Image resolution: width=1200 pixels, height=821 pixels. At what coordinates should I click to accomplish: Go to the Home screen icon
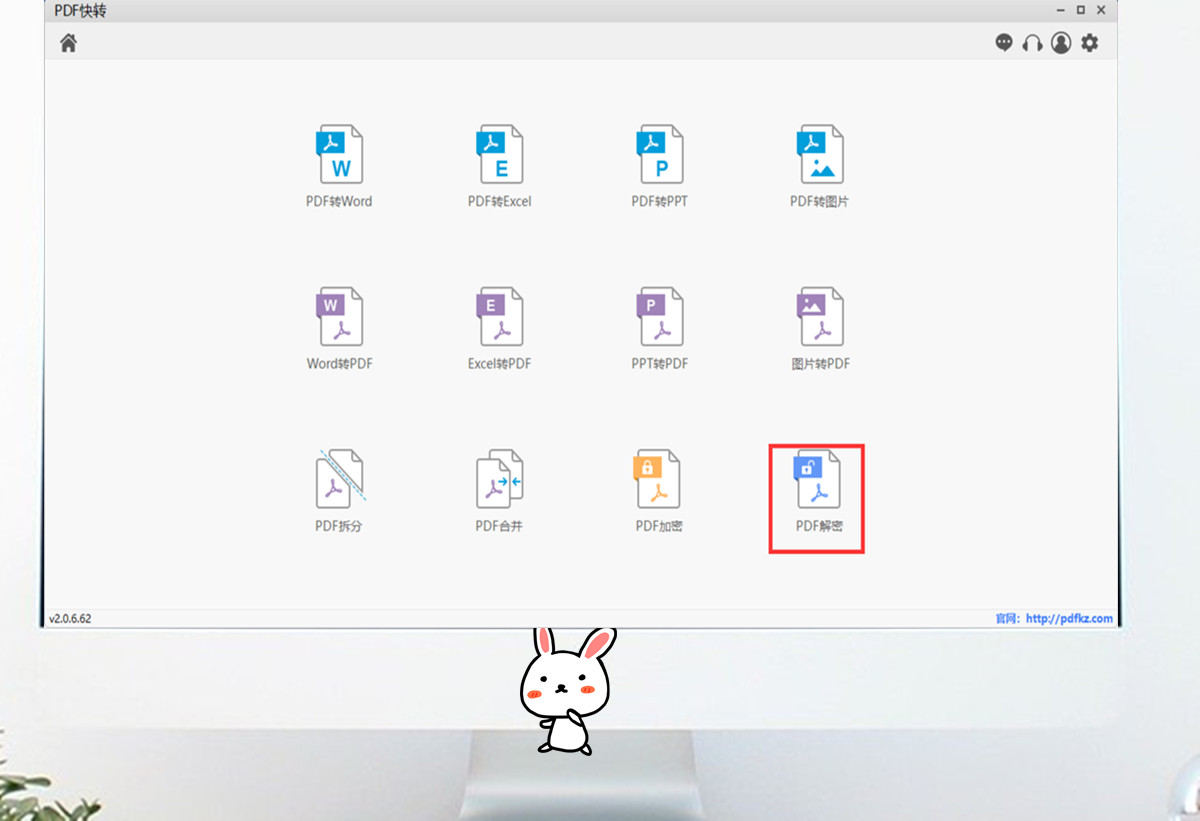(x=68, y=43)
